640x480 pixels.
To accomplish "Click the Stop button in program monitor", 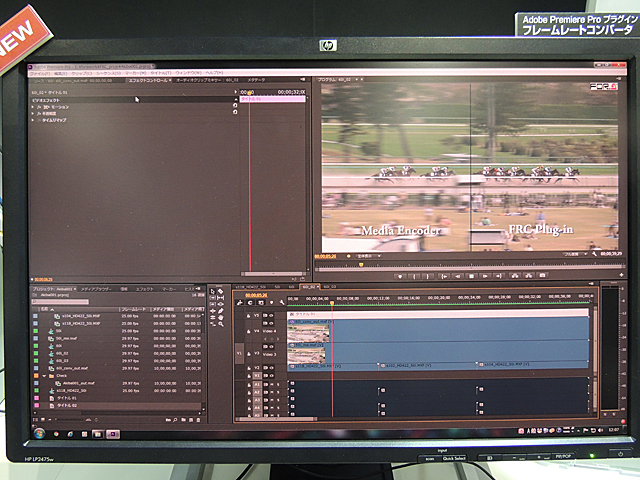I will pyautogui.click(x=471, y=276).
